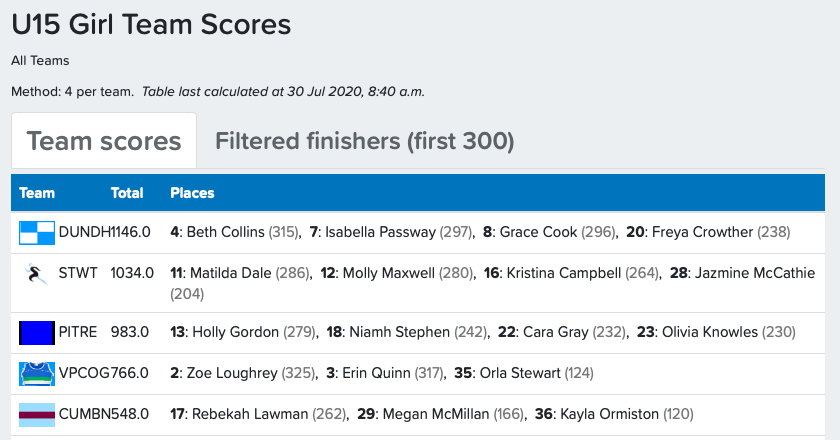Screen dimensions: 840x440
Task: Click the PITRE solid blue team icon
Action: point(37,332)
